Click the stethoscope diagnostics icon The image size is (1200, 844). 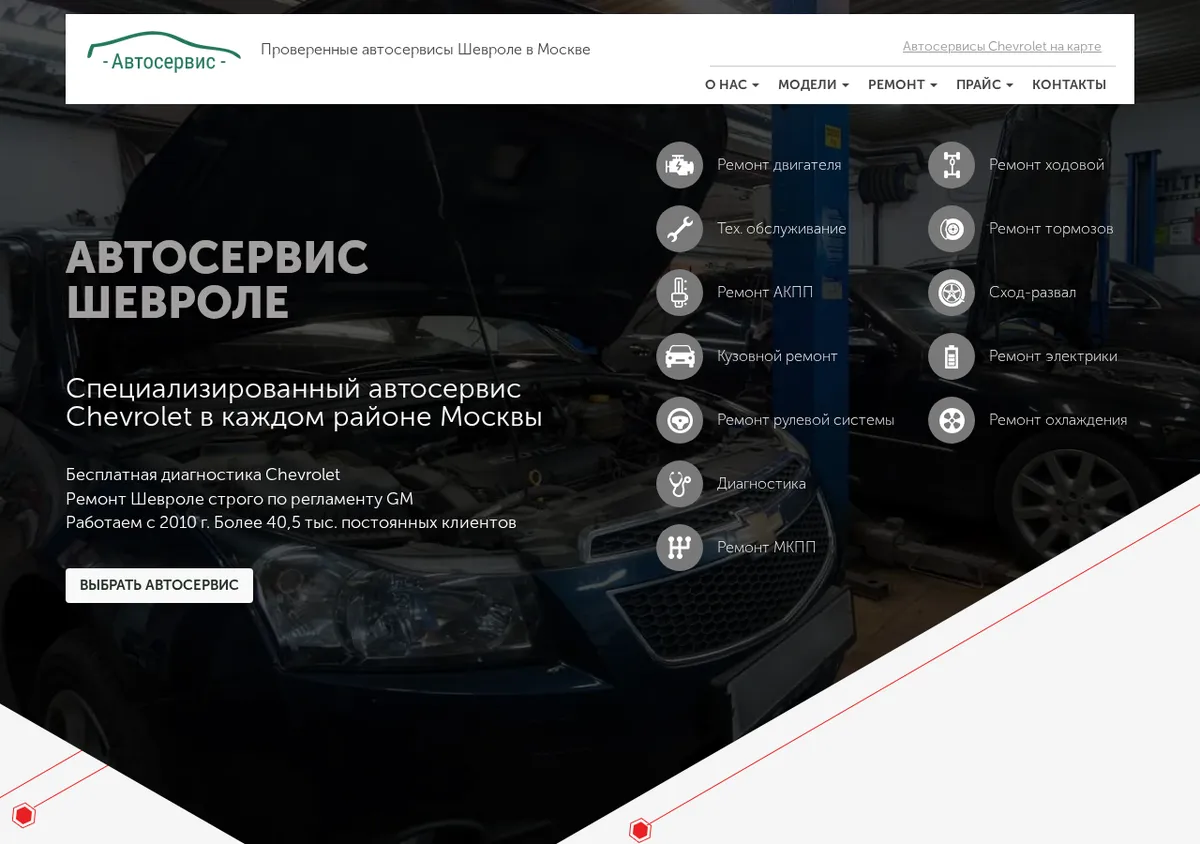680,484
